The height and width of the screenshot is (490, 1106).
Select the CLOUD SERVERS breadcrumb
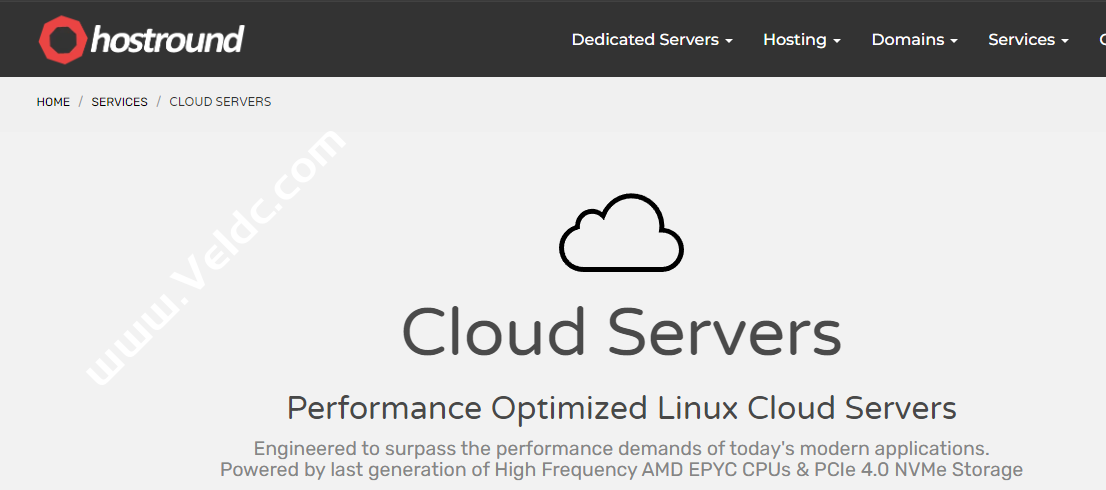click(x=220, y=102)
